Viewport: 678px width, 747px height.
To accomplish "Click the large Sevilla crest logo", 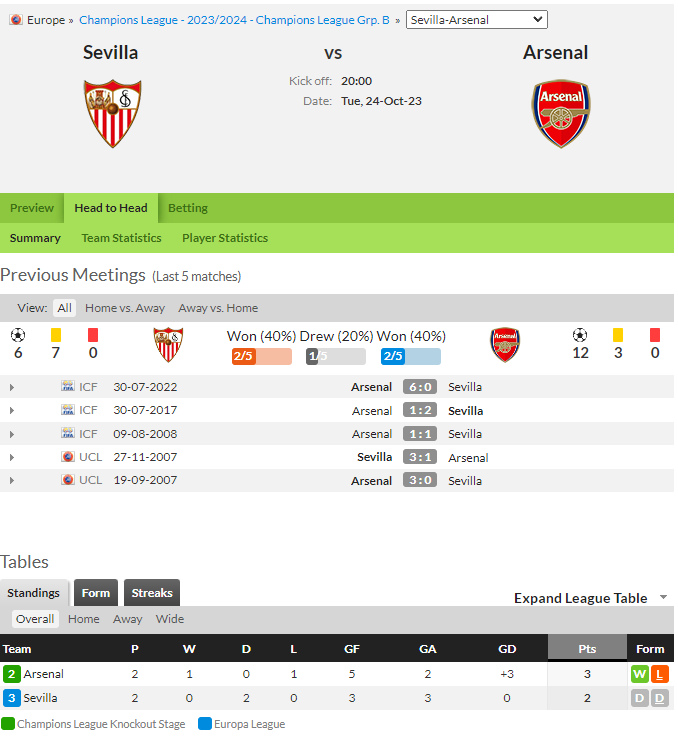I will click(x=112, y=113).
